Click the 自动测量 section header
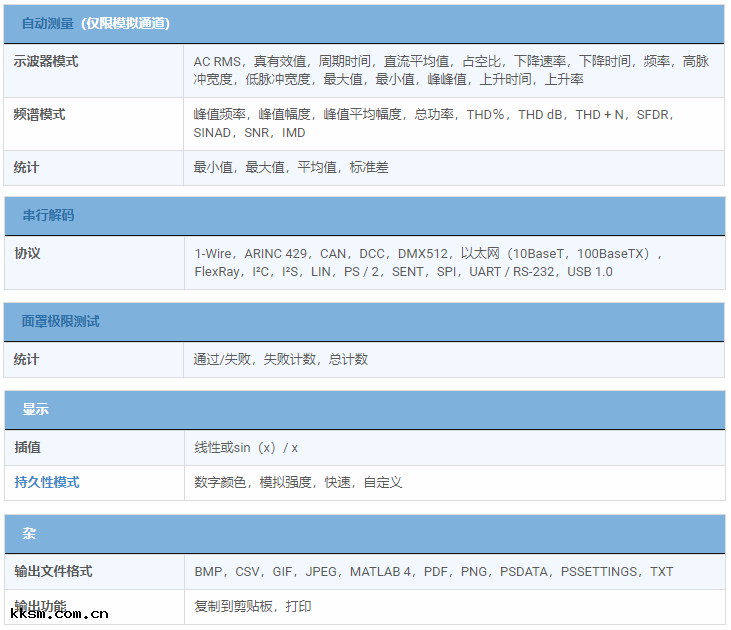 (x=96, y=24)
